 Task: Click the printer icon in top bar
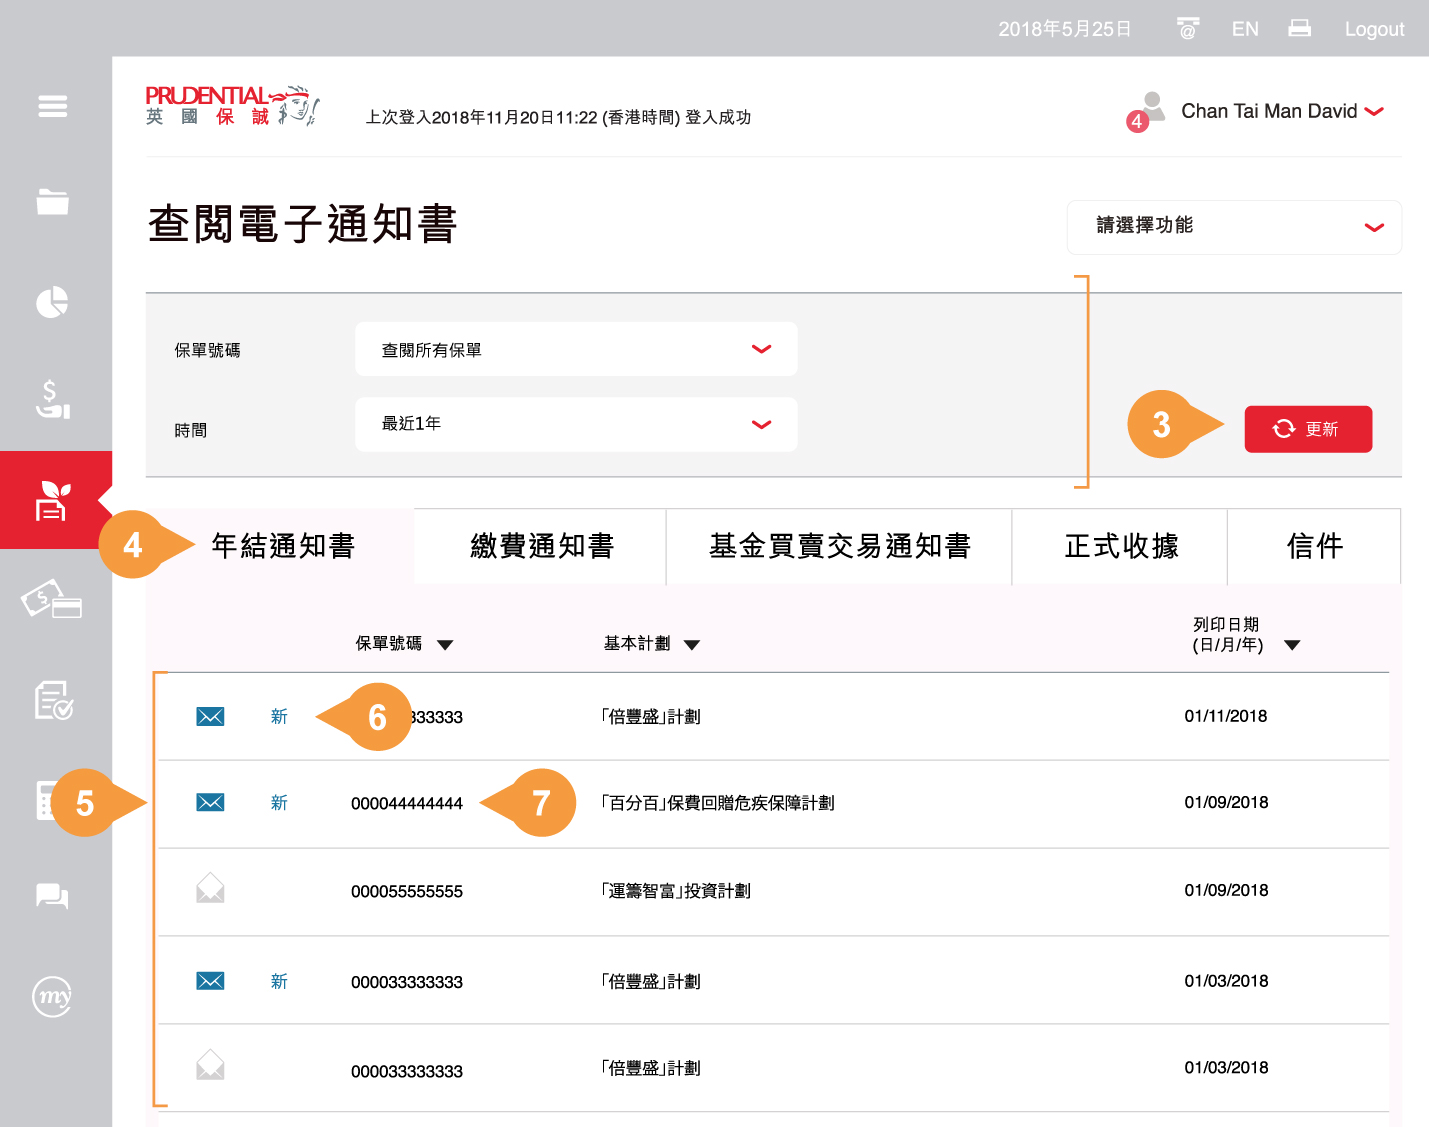click(x=1299, y=29)
